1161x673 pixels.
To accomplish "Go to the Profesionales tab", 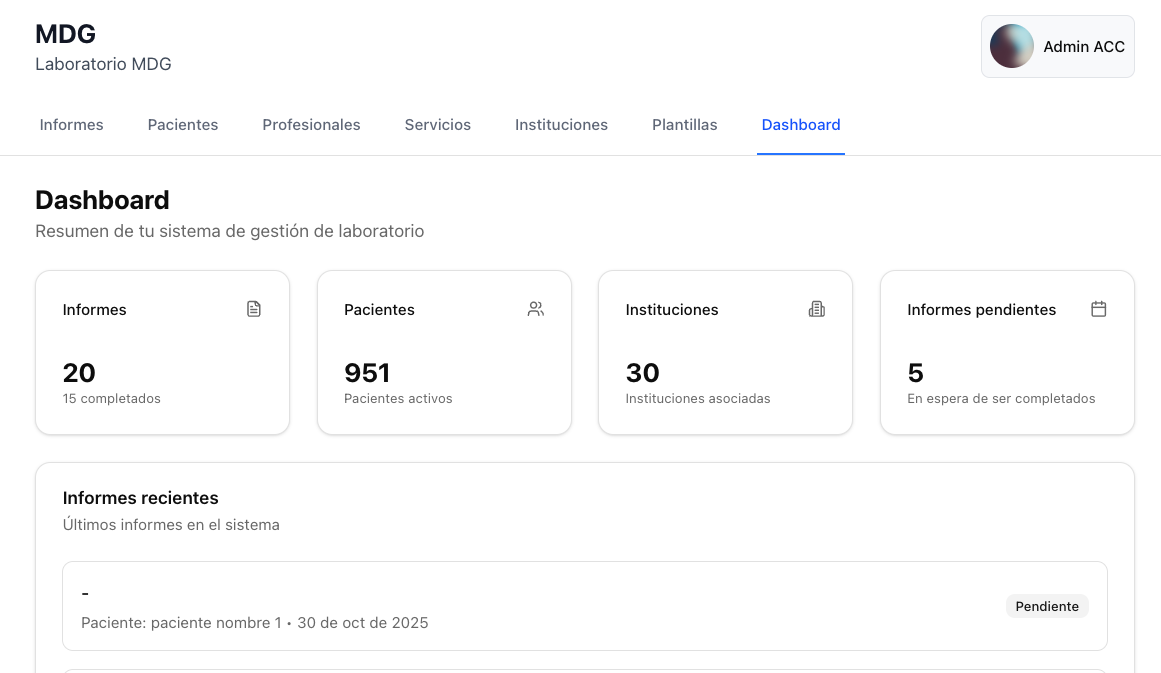I will [x=311, y=125].
